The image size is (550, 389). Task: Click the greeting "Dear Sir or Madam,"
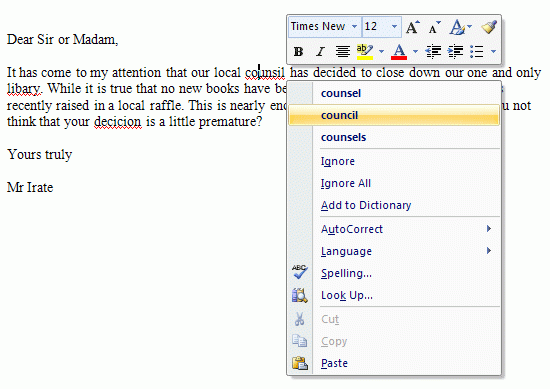click(62, 40)
